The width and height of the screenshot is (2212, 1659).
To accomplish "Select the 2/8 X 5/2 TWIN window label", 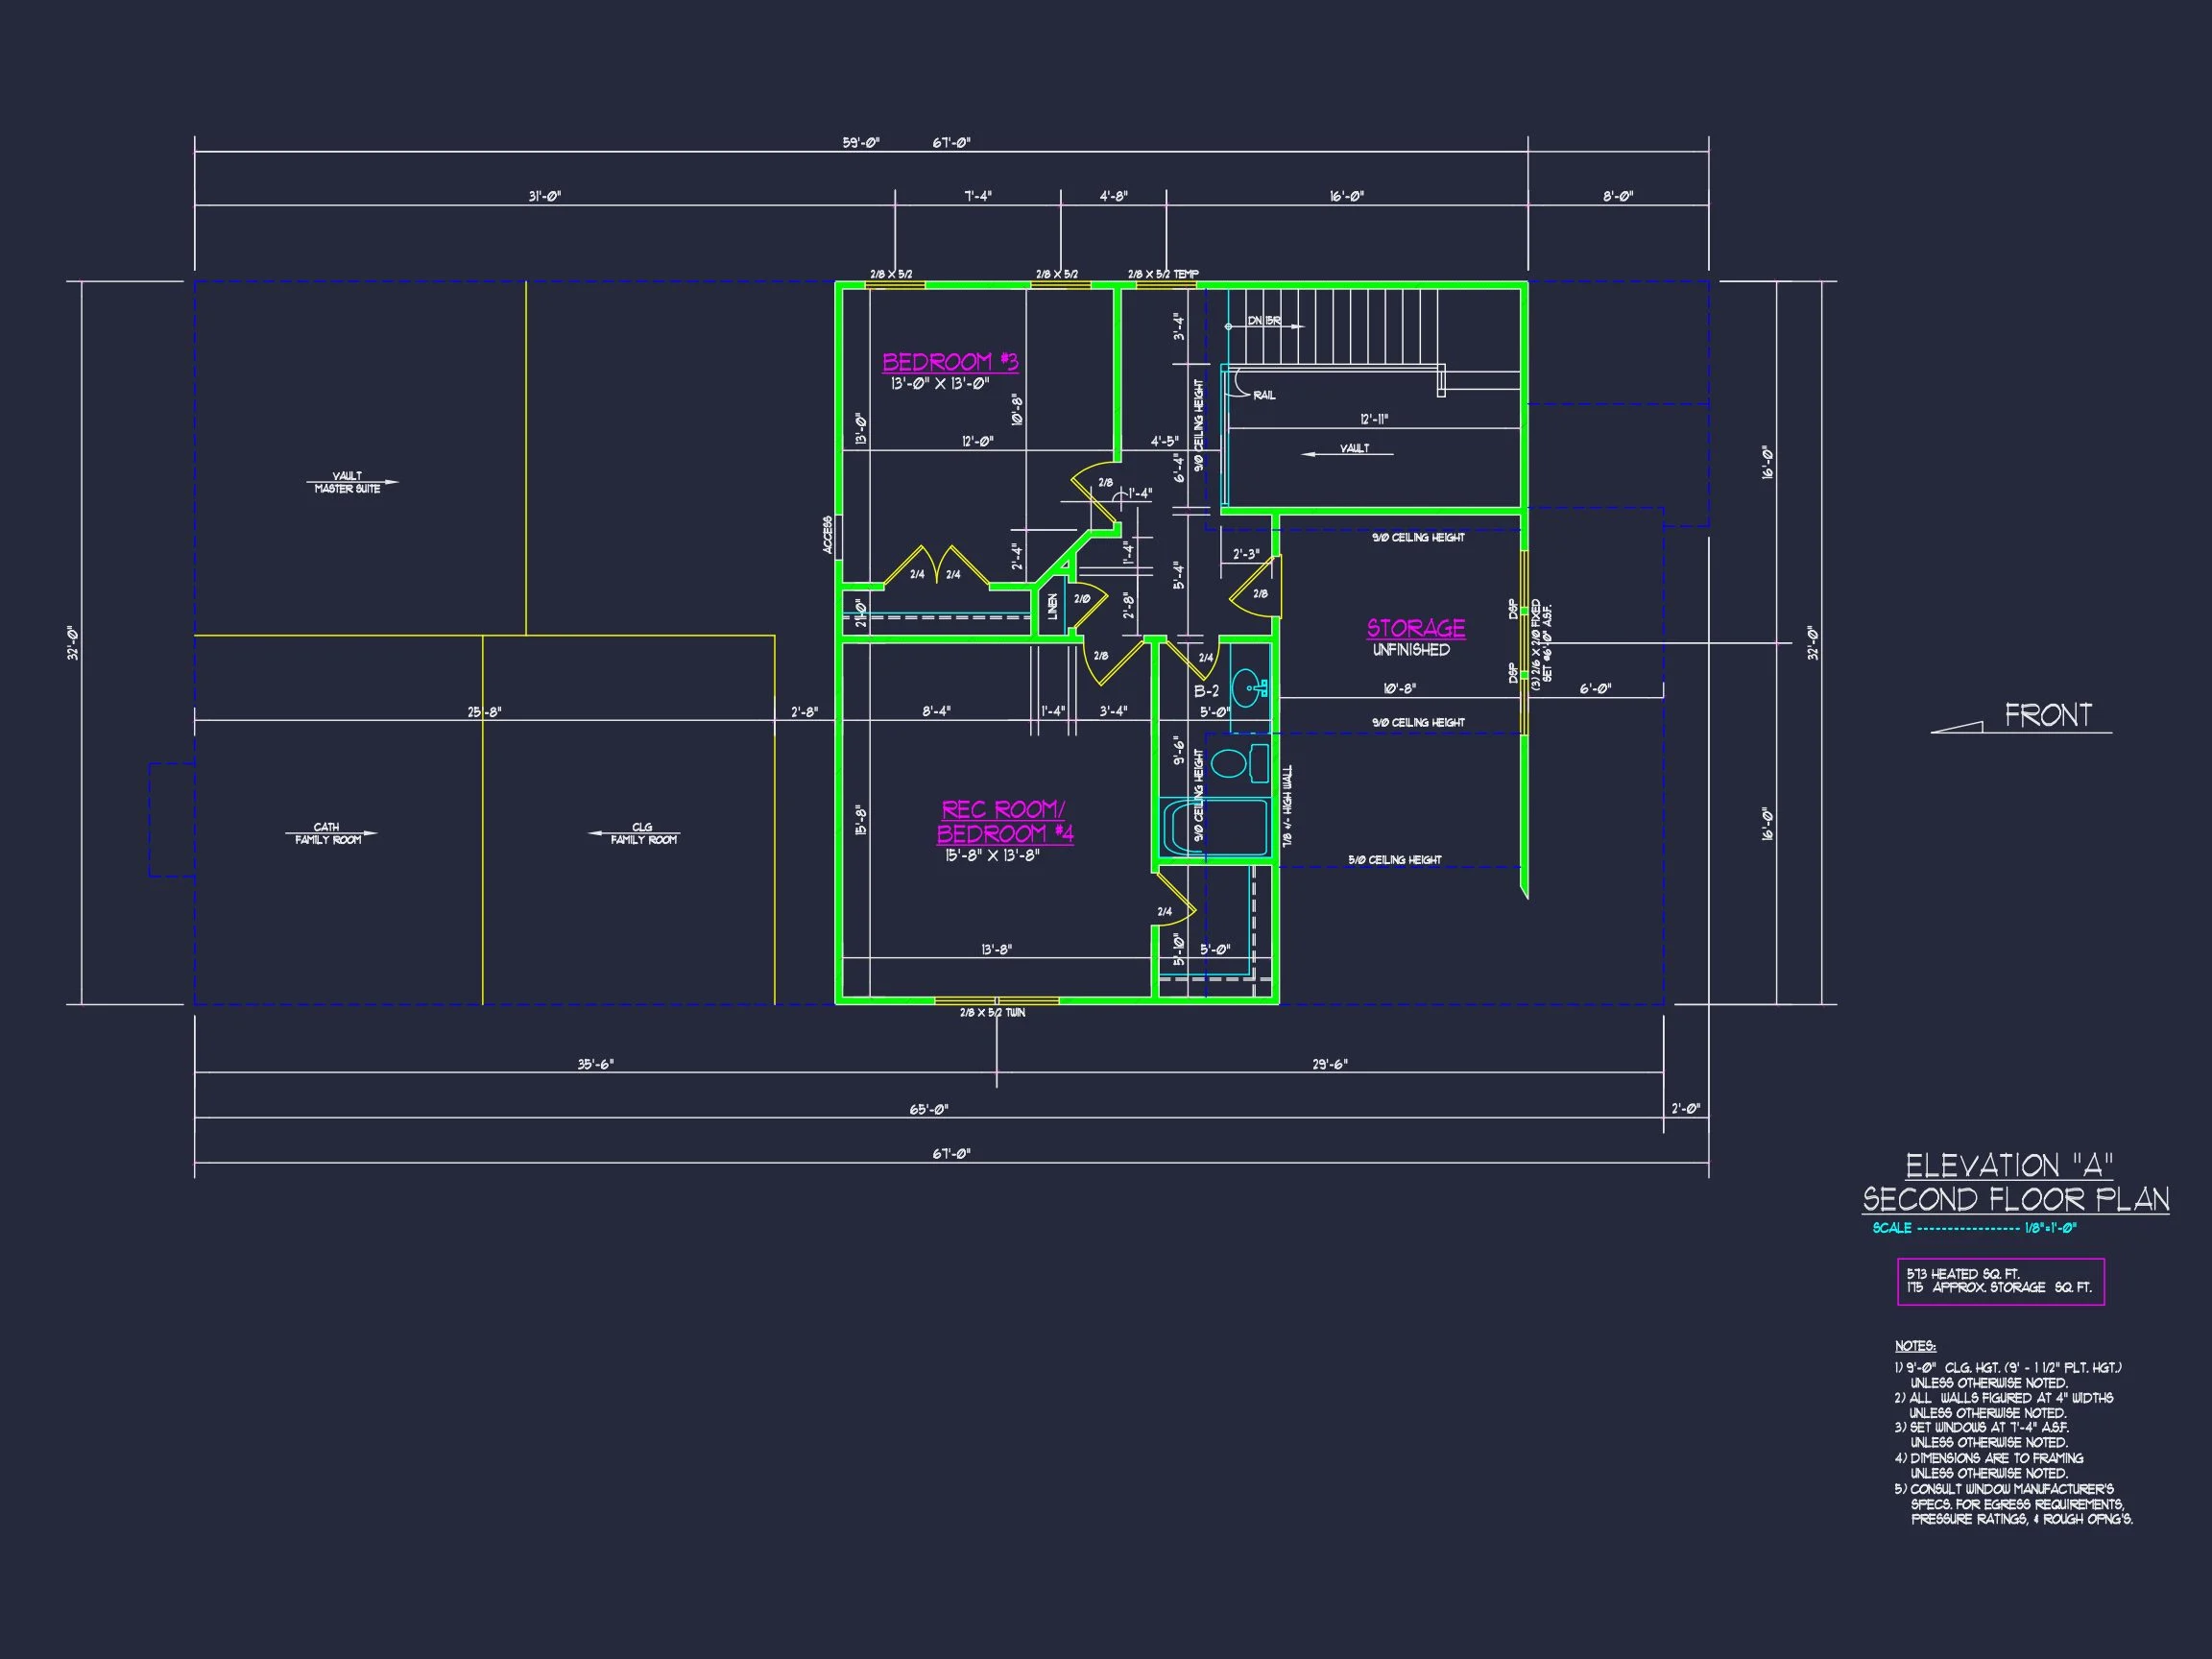I will pos(992,1013).
